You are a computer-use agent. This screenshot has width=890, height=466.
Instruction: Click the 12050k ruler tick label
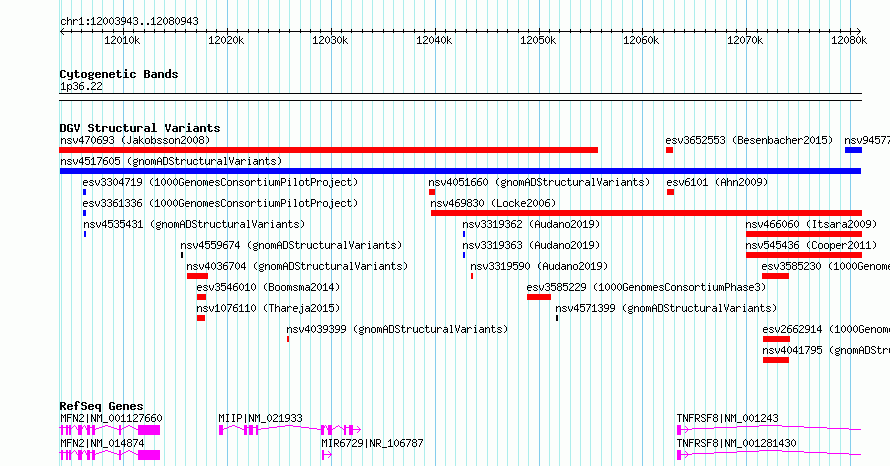[x=538, y=40]
